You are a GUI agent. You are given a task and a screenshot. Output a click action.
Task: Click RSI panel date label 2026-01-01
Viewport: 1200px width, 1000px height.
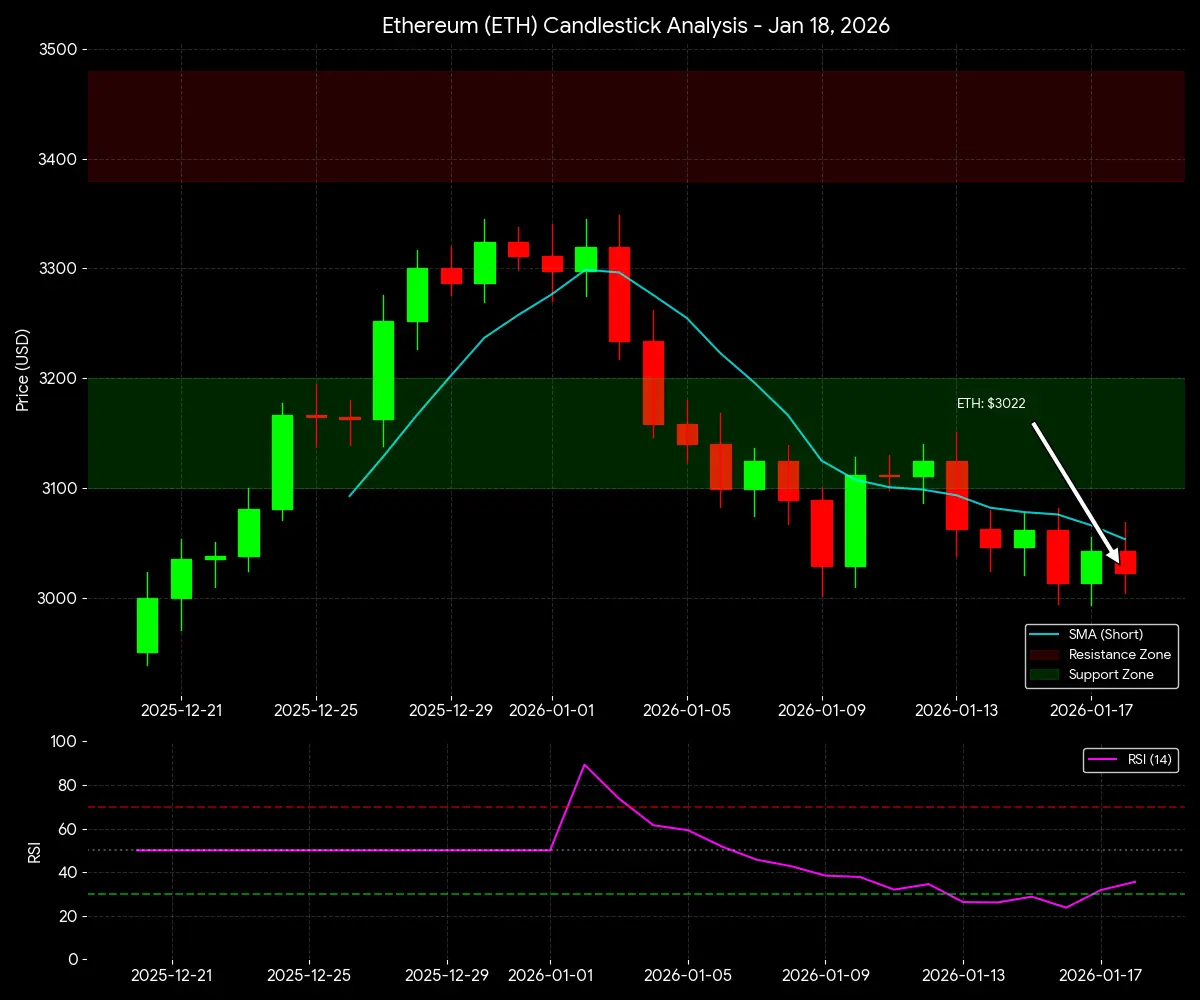tap(551, 976)
